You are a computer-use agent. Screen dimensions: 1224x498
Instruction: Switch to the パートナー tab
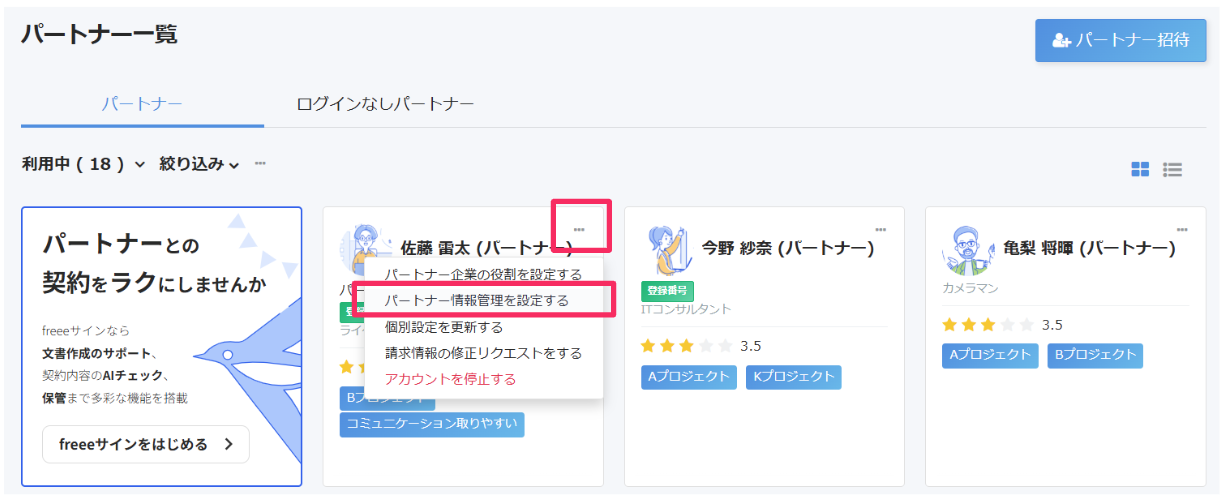pos(142,103)
